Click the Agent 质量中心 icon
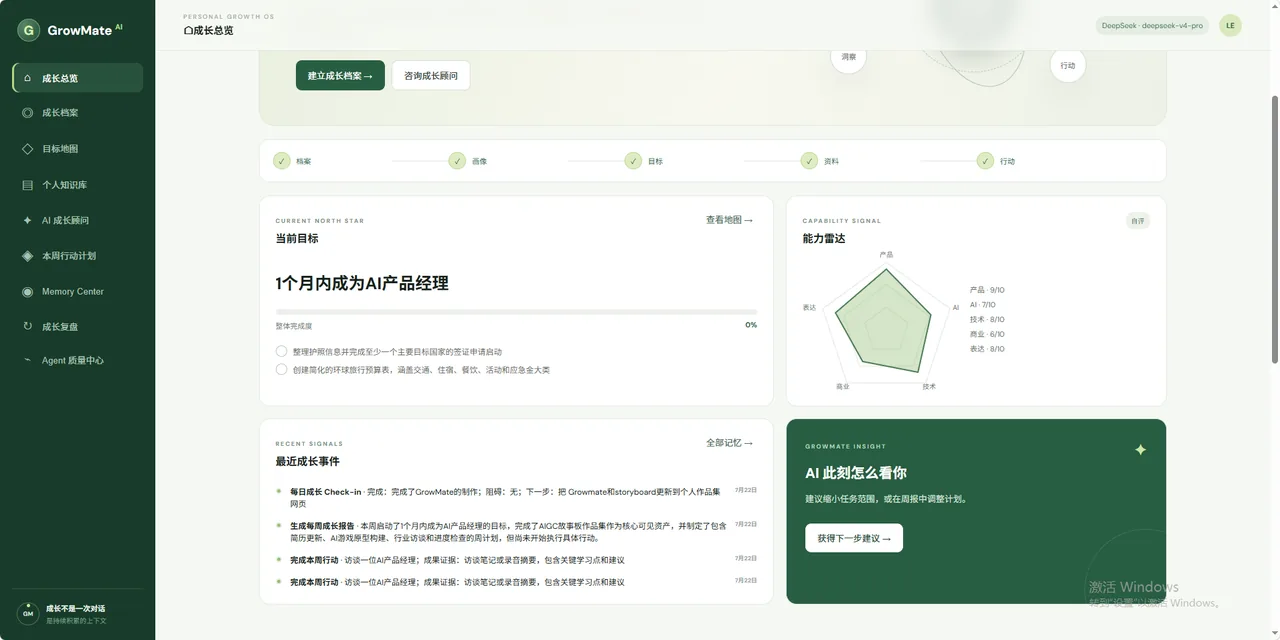The image size is (1280, 640). point(28,360)
